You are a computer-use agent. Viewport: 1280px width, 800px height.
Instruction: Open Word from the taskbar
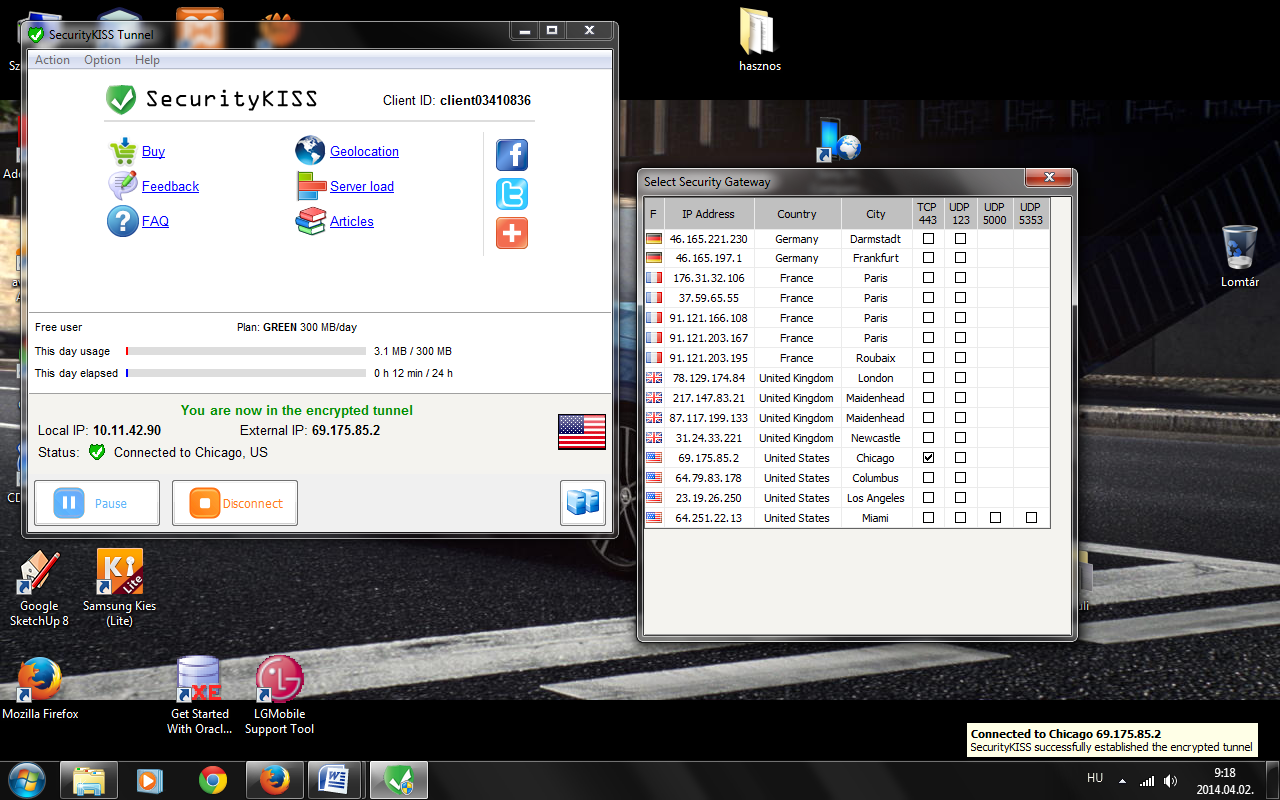click(x=336, y=780)
